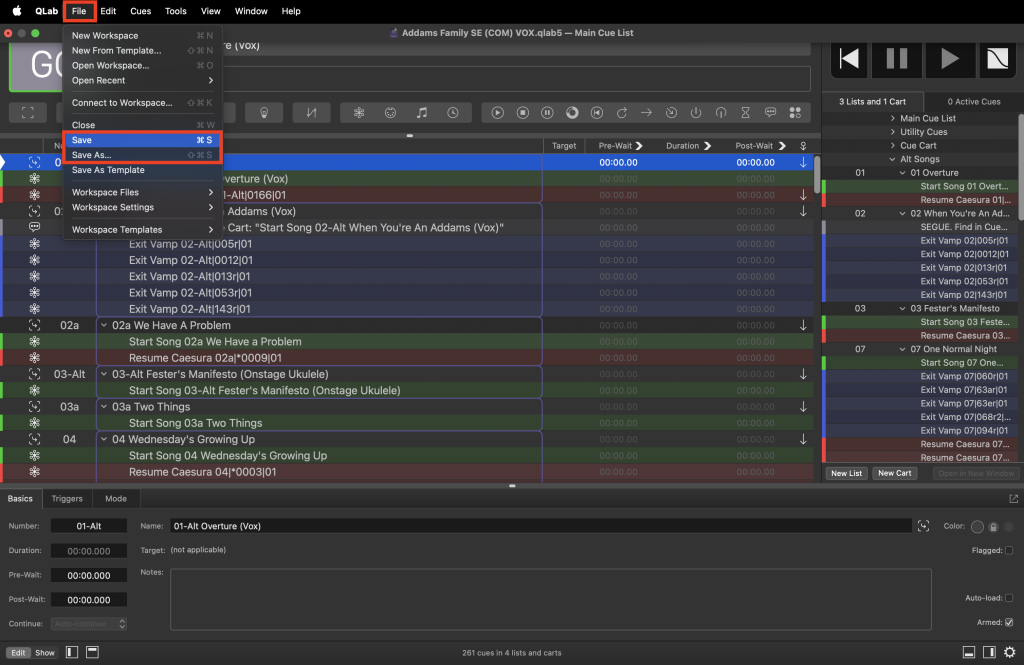Open the Tools menu in the menu bar

176,11
